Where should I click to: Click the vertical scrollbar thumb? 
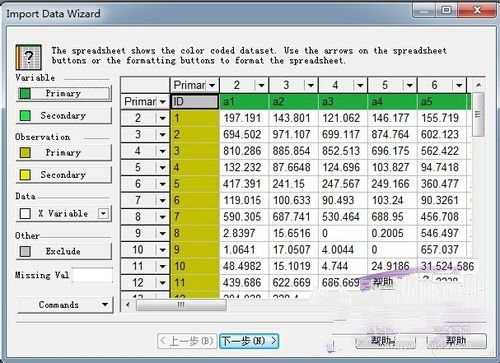tap(479, 114)
